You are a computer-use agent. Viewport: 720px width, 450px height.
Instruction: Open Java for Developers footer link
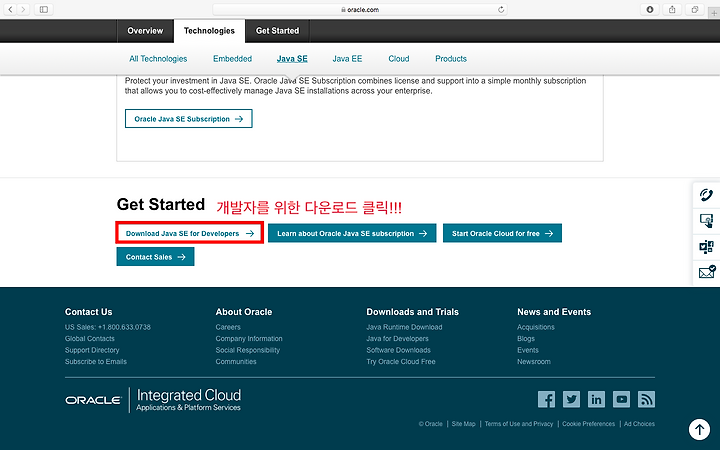(397, 338)
